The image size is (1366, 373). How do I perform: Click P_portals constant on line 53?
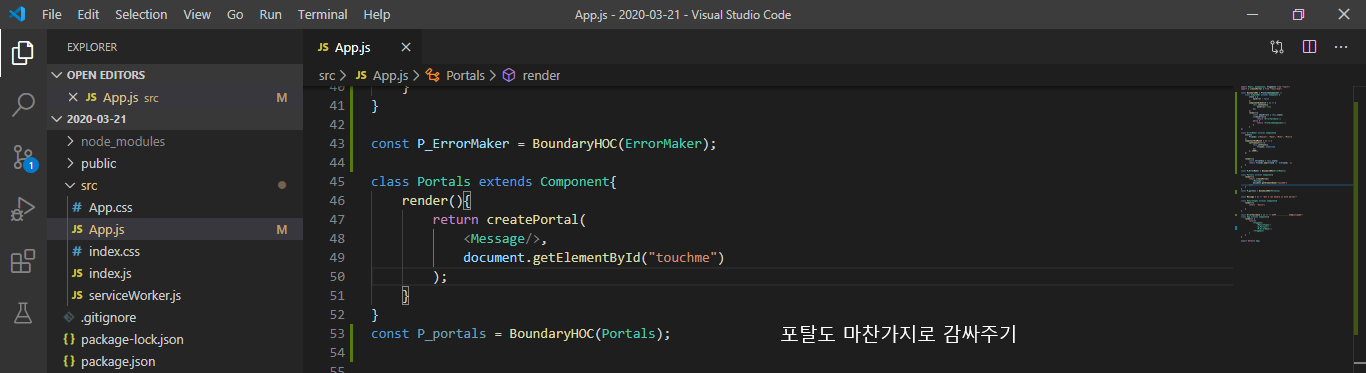click(x=452, y=333)
